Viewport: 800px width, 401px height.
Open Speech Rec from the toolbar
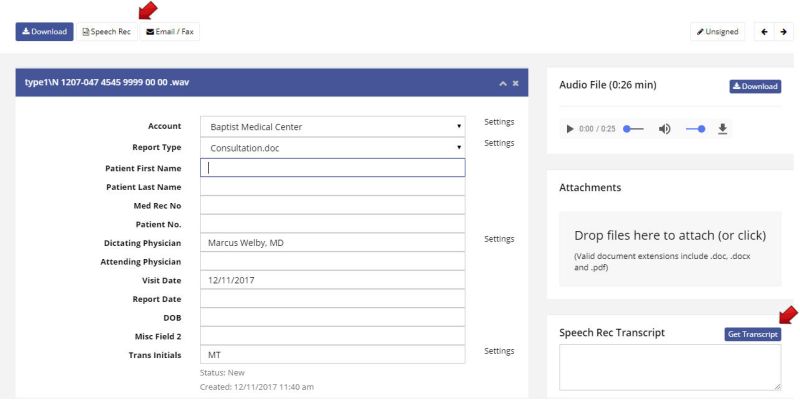[x=106, y=32]
